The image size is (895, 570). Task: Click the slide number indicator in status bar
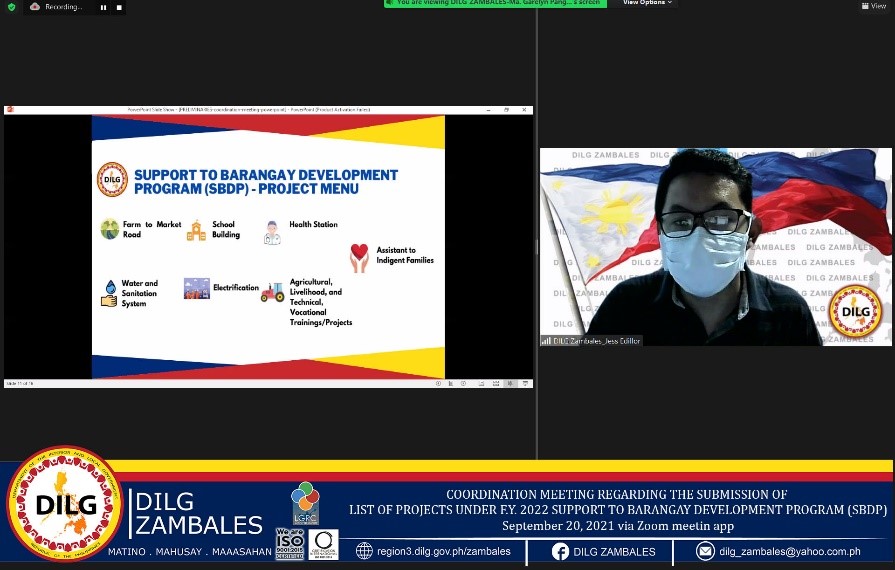click(20, 383)
